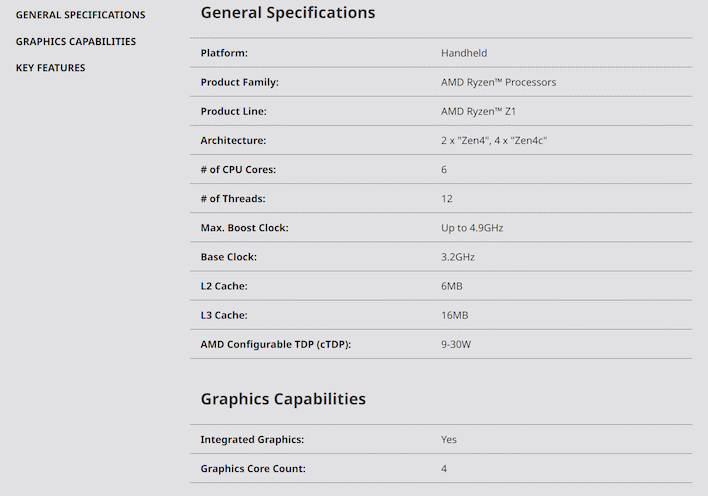Select the 16MB value

coord(454,315)
